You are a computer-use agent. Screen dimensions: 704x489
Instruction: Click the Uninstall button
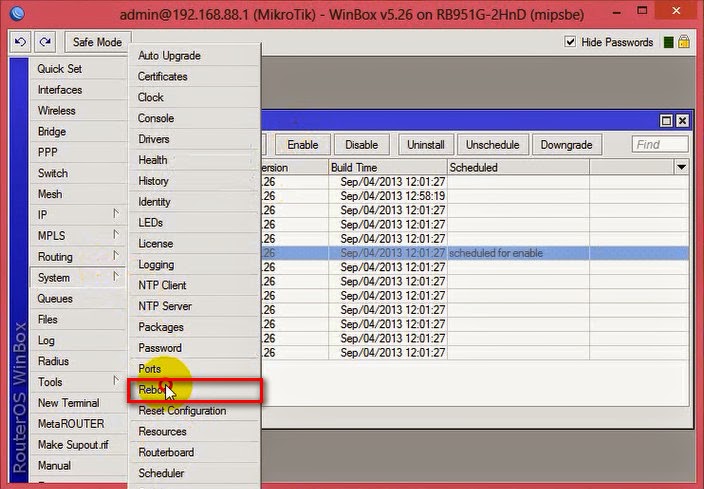click(426, 145)
